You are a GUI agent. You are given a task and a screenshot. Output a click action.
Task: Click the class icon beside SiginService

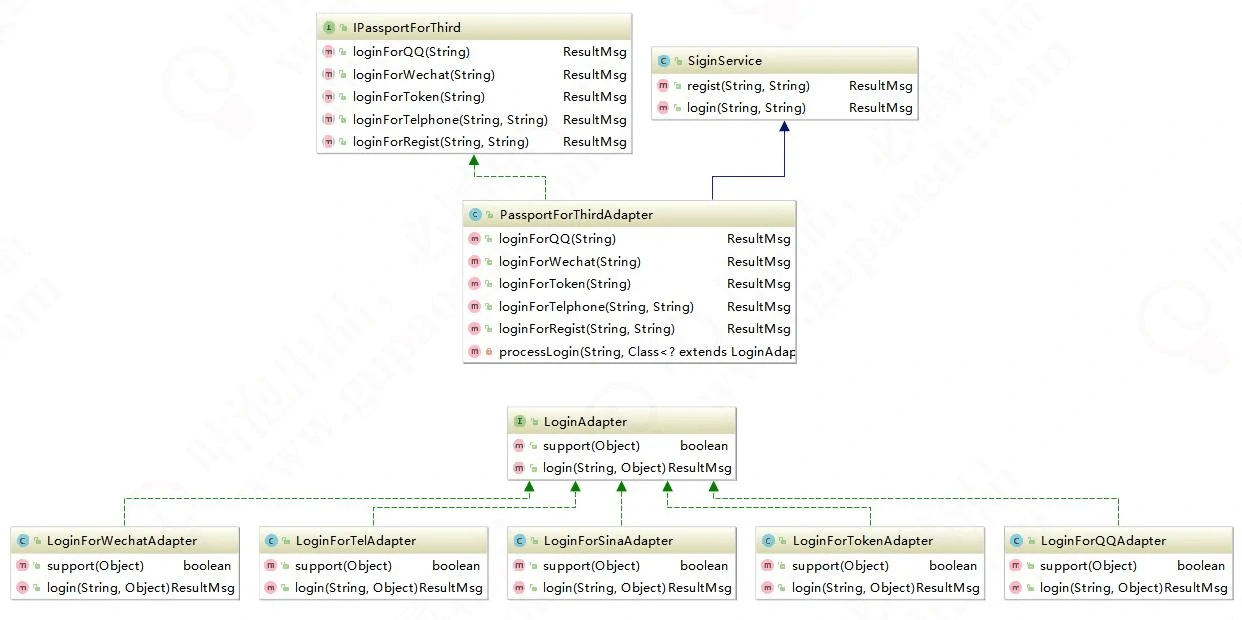[664, 61]
